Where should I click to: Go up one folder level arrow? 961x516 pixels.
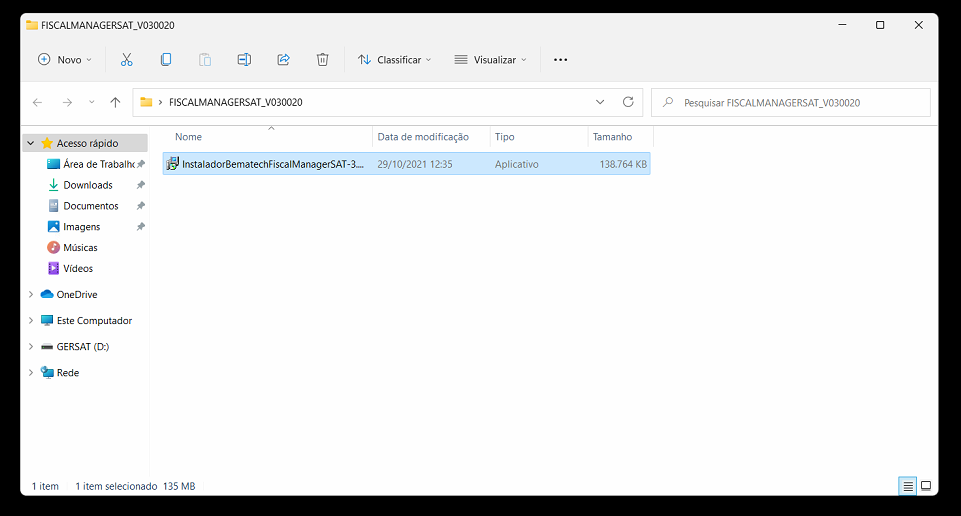[115, 102]
